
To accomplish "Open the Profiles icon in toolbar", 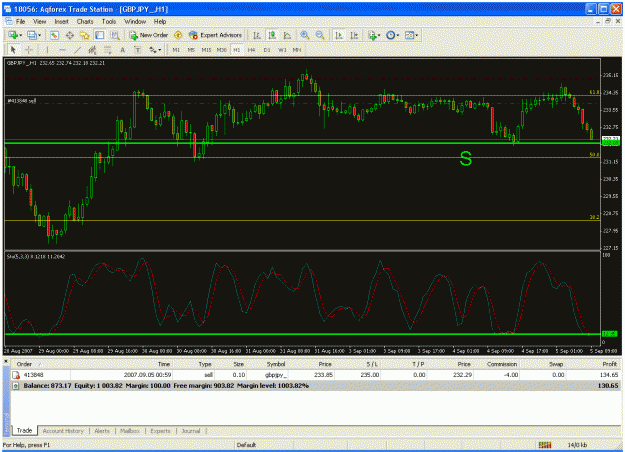I will (31, 35).
